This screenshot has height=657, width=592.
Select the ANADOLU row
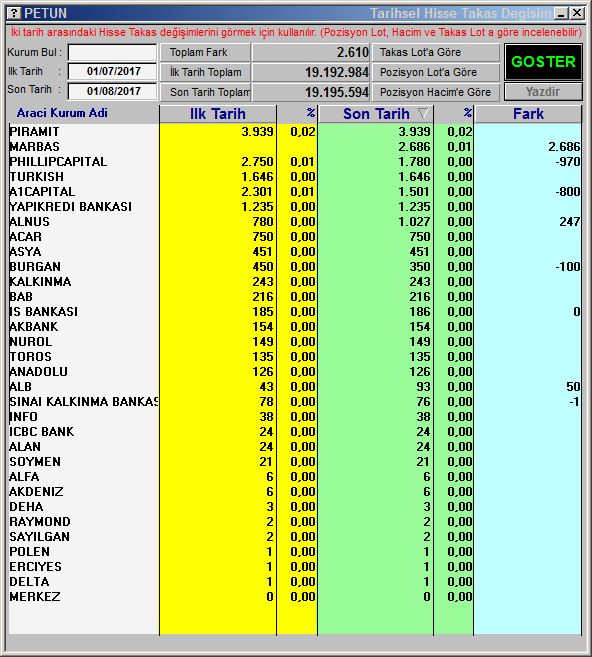click(295, 372)
